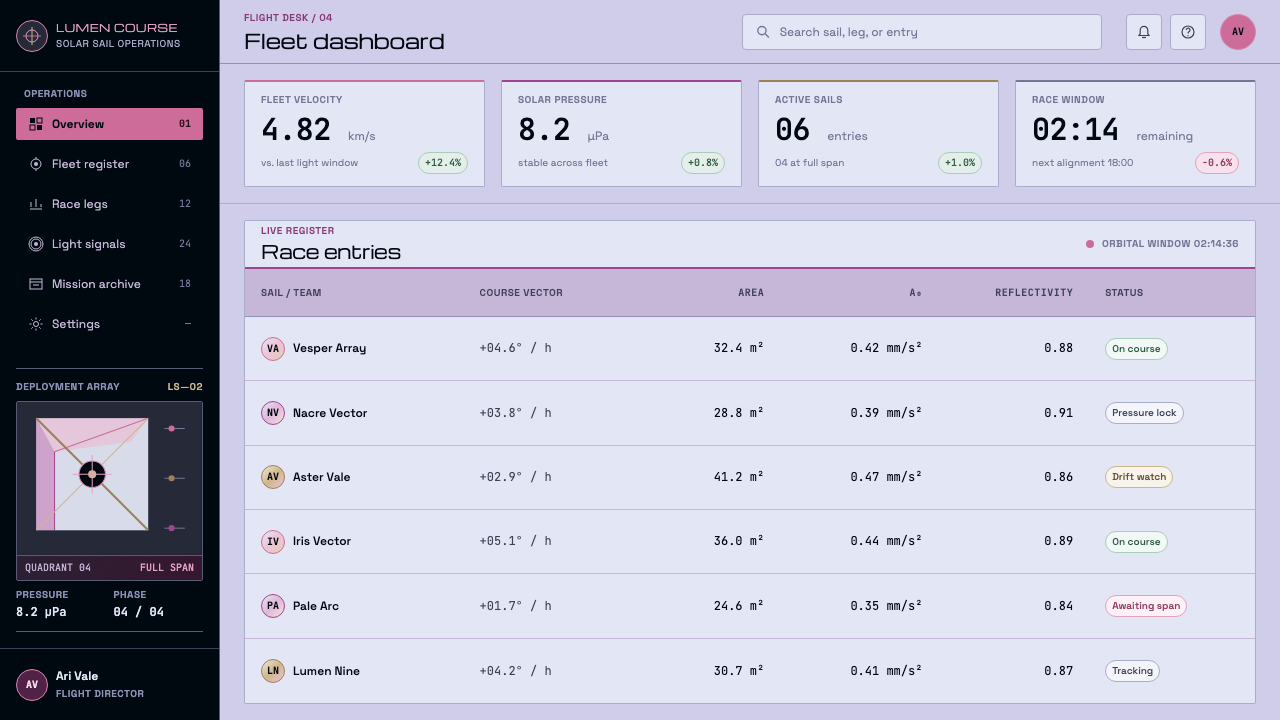Screen dimensions: 1280x720
Task: Click the AV avatar for Aster Vale
Action: (x=273, y=477)
